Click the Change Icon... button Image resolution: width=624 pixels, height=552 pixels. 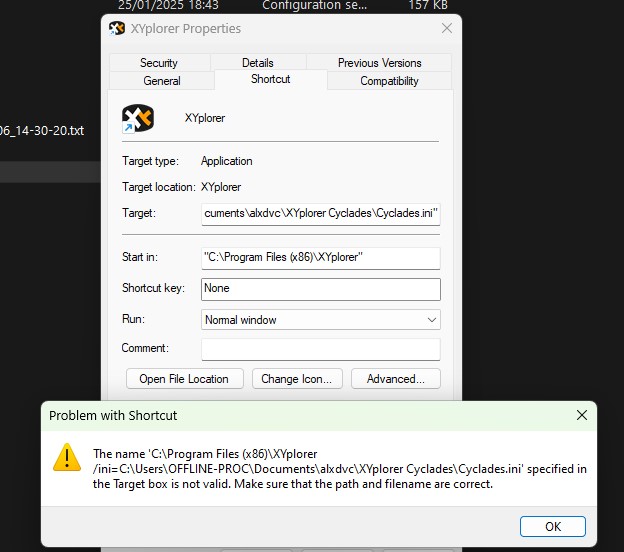click(297, 379)
